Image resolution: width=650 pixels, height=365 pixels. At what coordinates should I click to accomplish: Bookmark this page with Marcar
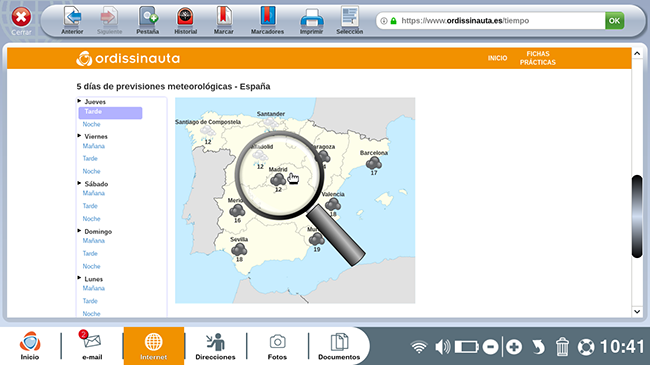[x=223, y=20]
